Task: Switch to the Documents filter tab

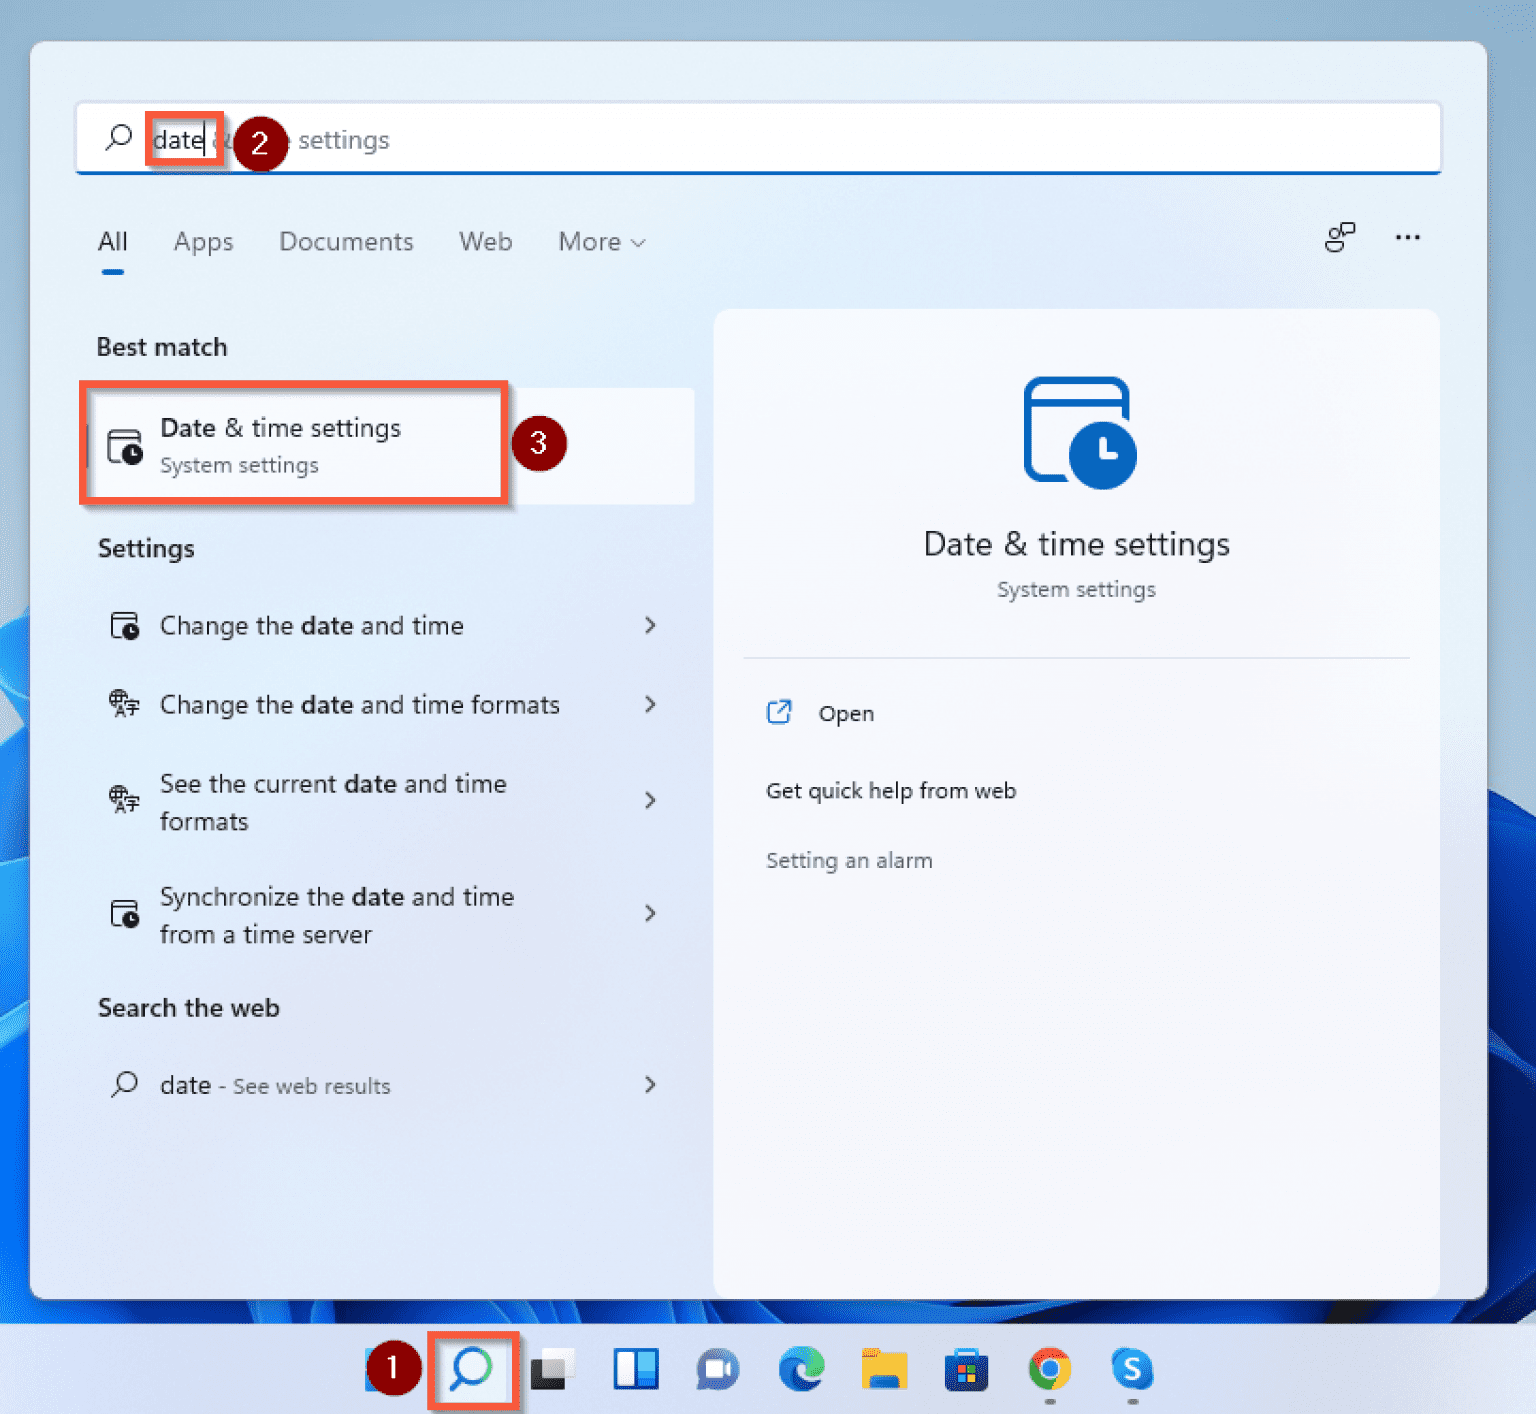Action: click(346, 242)
